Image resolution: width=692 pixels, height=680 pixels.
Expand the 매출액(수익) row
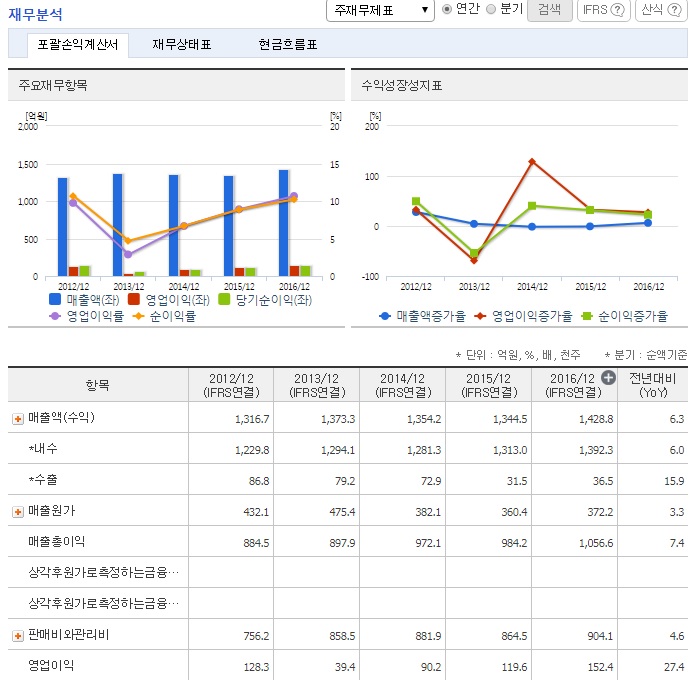point(18,418)
